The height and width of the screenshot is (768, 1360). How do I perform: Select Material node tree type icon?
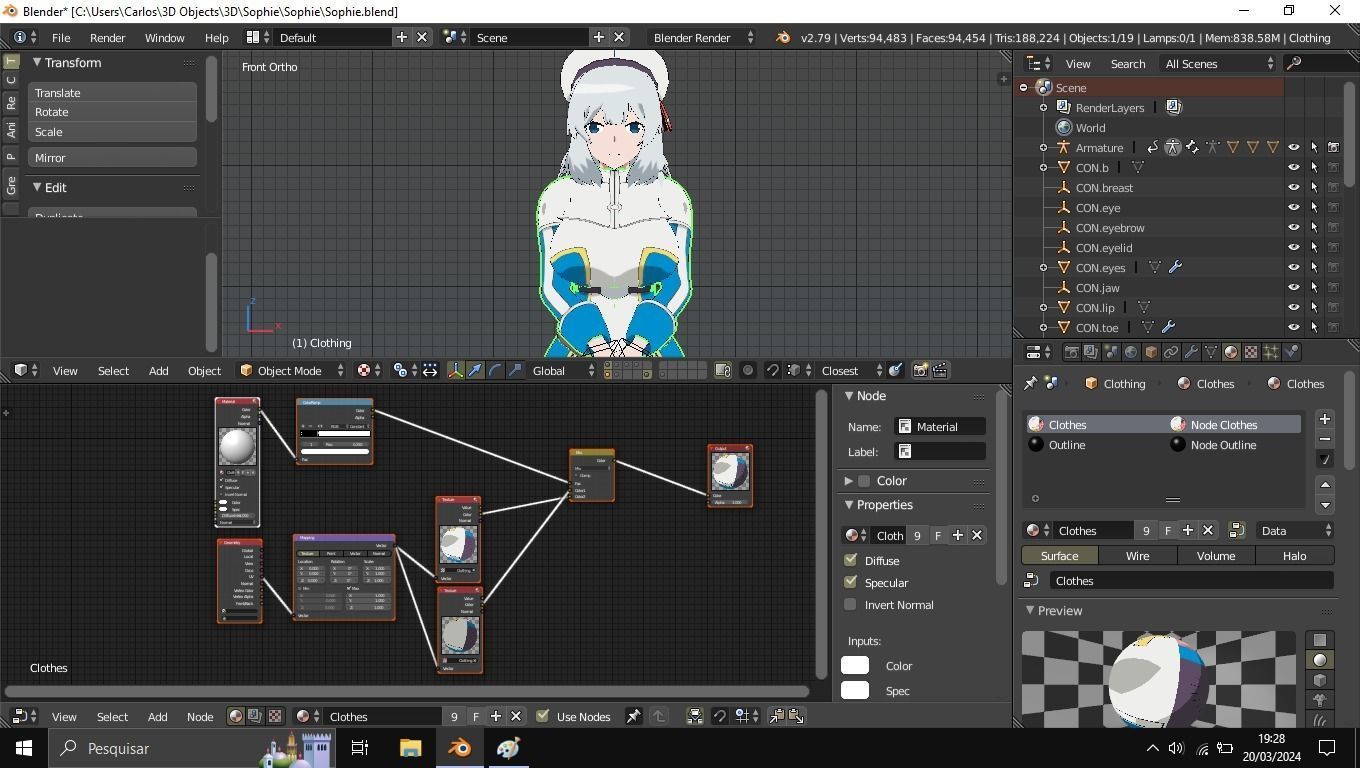point(235,716)
